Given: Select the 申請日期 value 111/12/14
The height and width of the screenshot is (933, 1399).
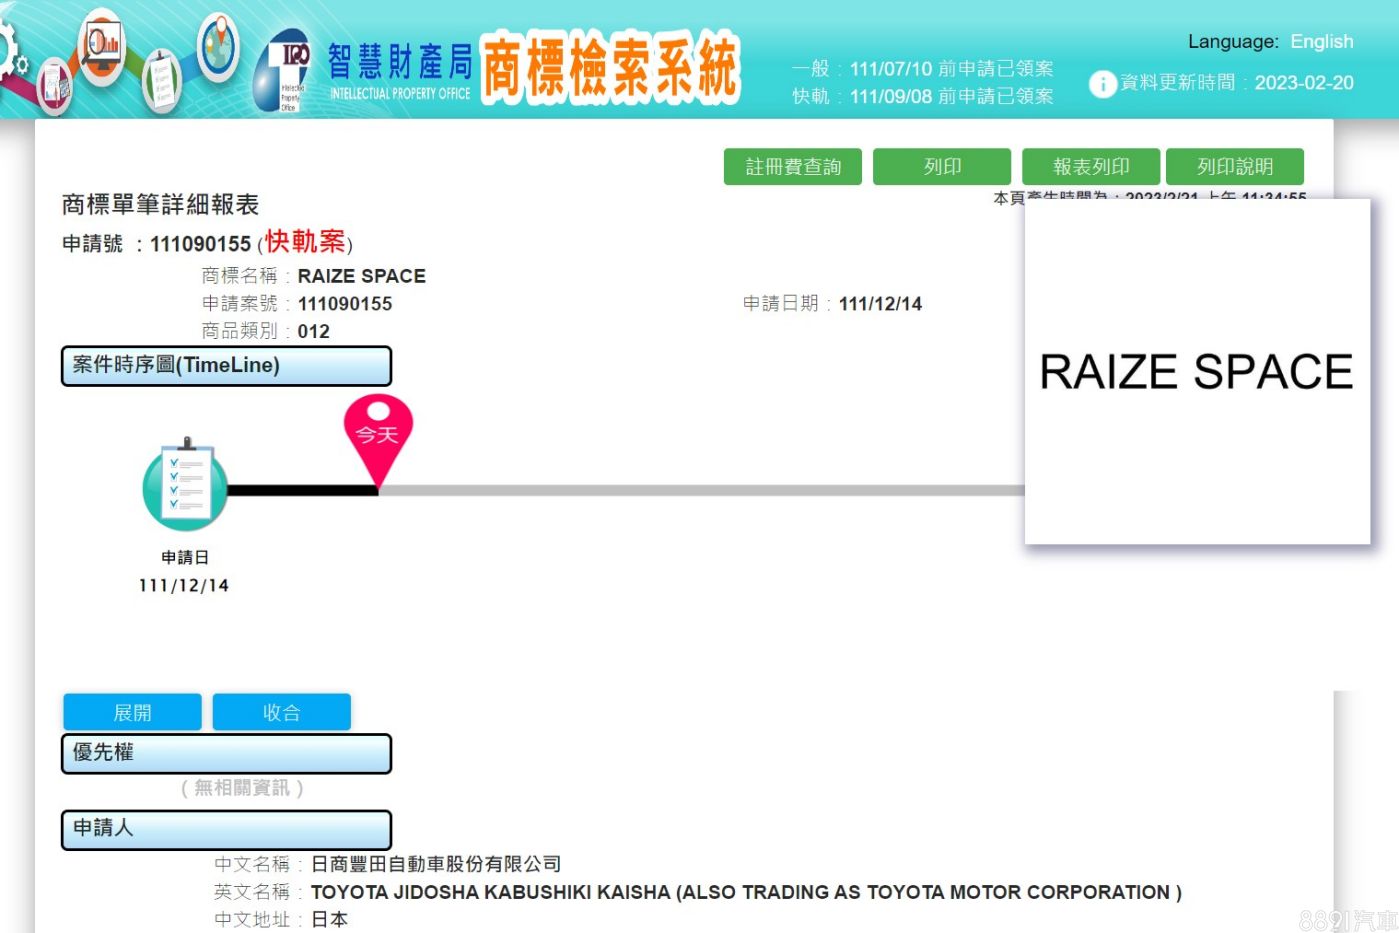Looking at the screenshot, I should coord(880,304).
